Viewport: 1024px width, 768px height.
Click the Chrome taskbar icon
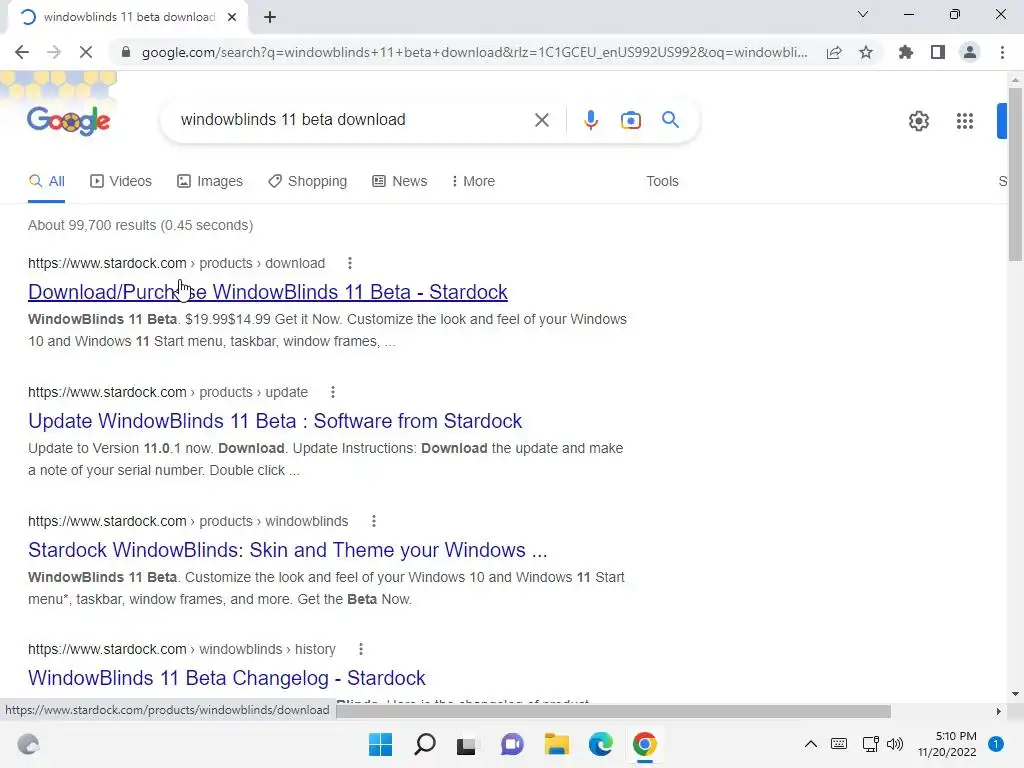645,744
